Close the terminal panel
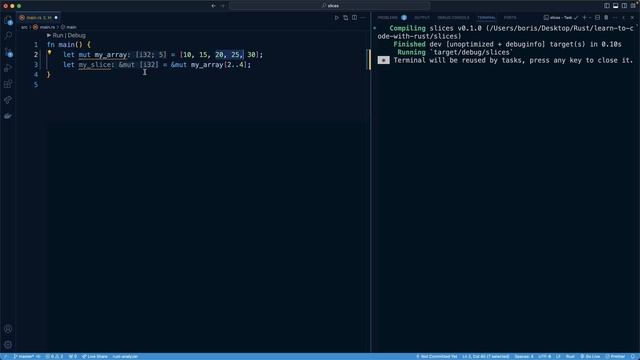 (x=632, y=18)
